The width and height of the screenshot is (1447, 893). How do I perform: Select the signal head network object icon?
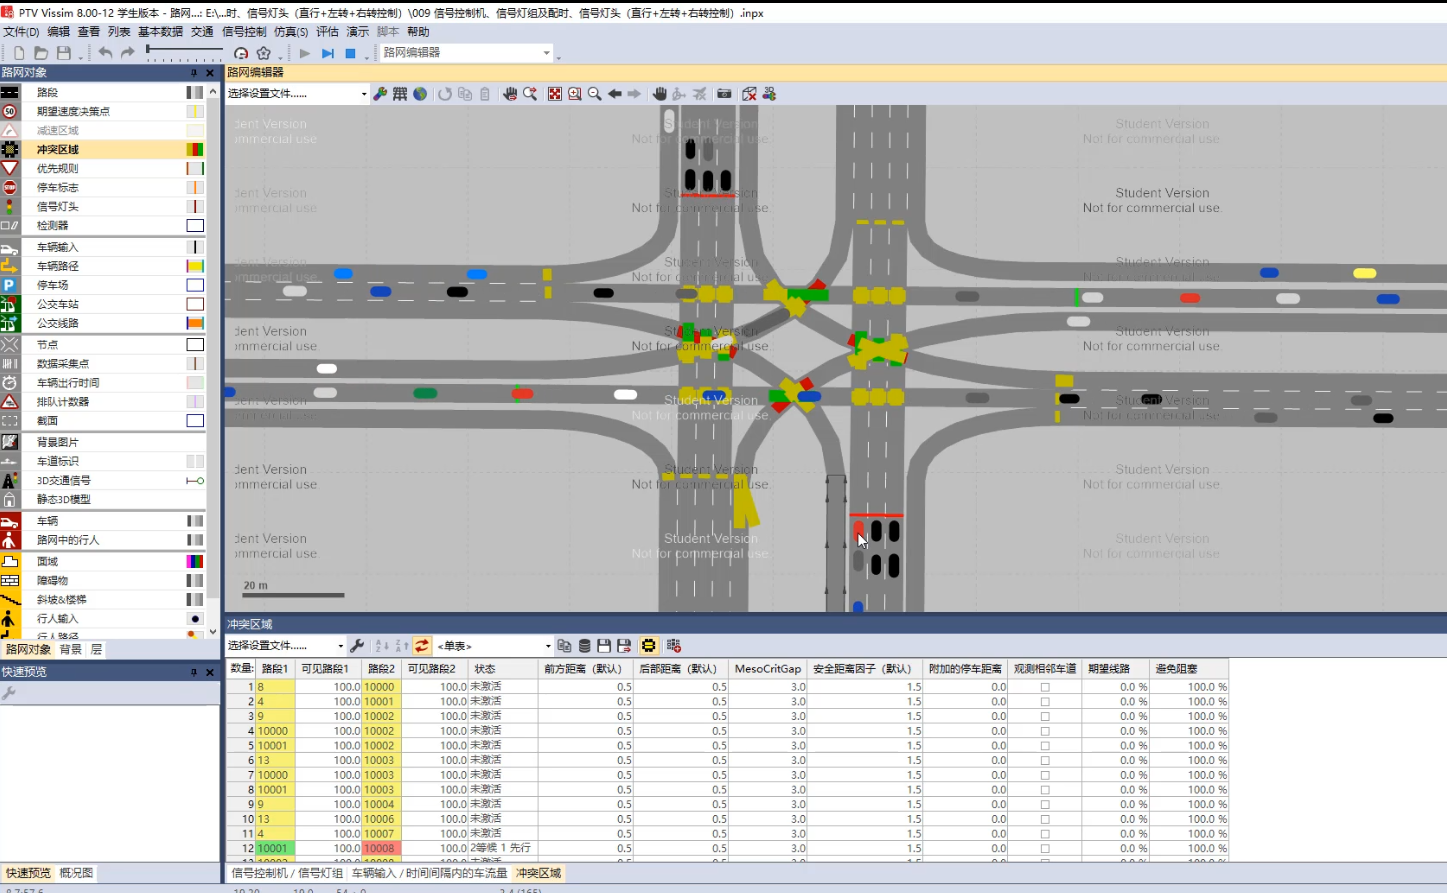tap(10, 207)
